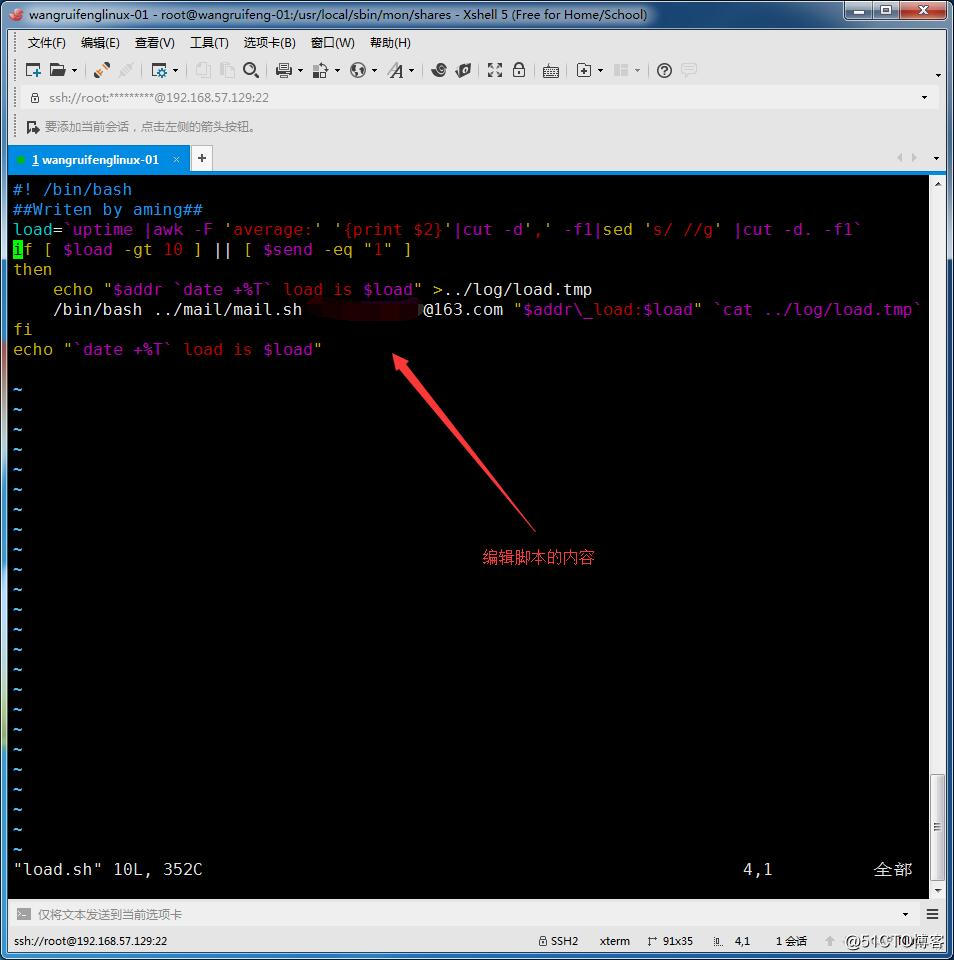Image resolution: width=954 pixels, height=960 pixels.
Task: Click the add current session arrow icon
Action: pos(32,127)
